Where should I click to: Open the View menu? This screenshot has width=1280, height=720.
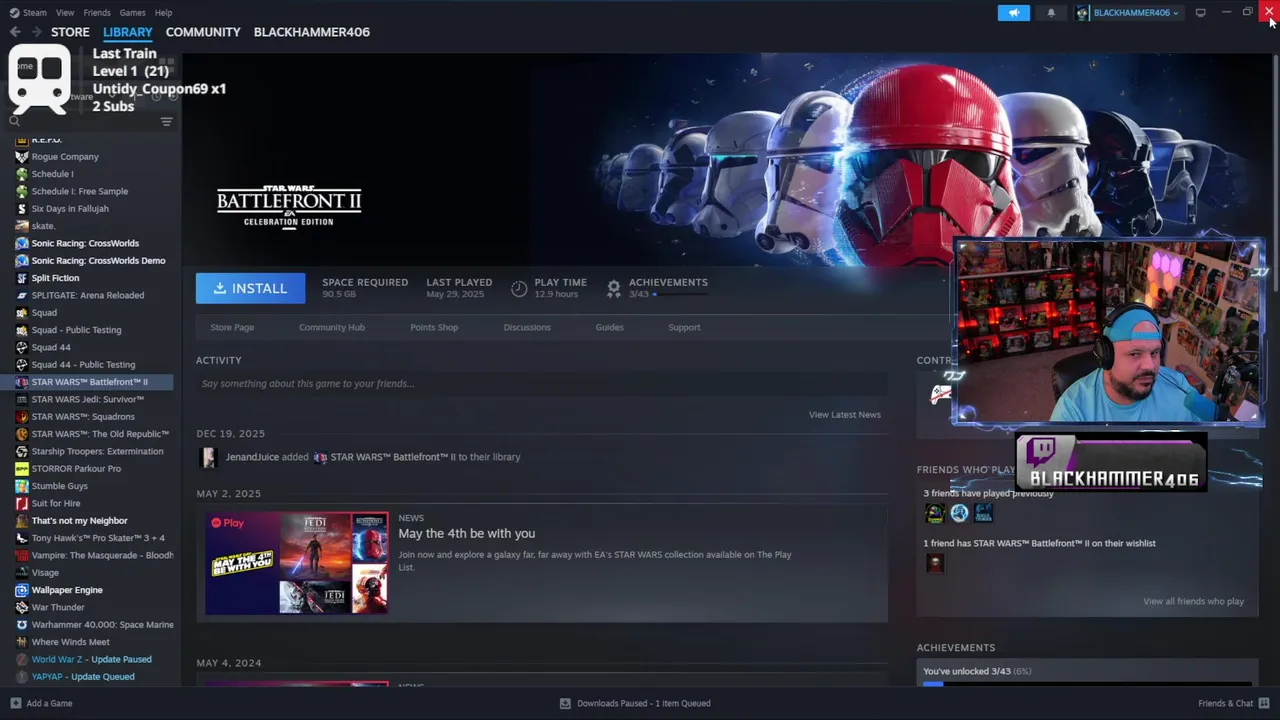[x=65, y=13]
